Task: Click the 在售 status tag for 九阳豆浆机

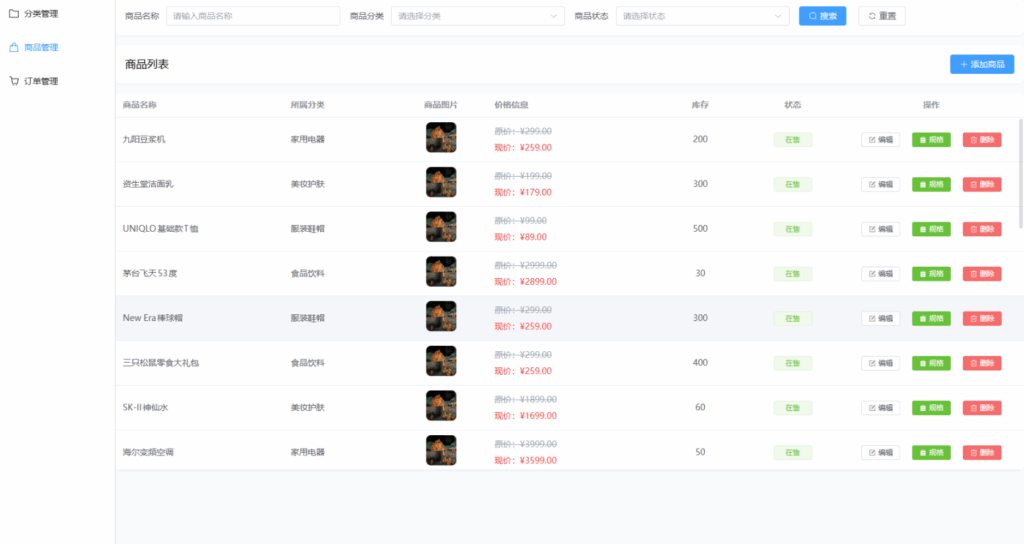Action: [793, 140]
